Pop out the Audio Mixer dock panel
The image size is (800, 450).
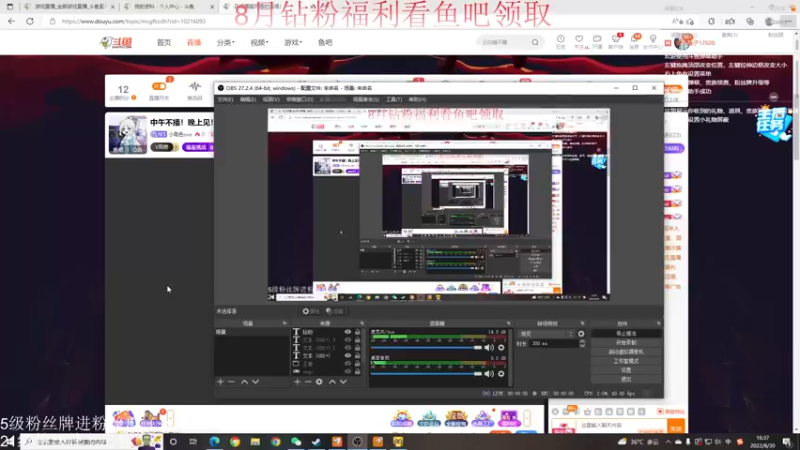[509, 323]
